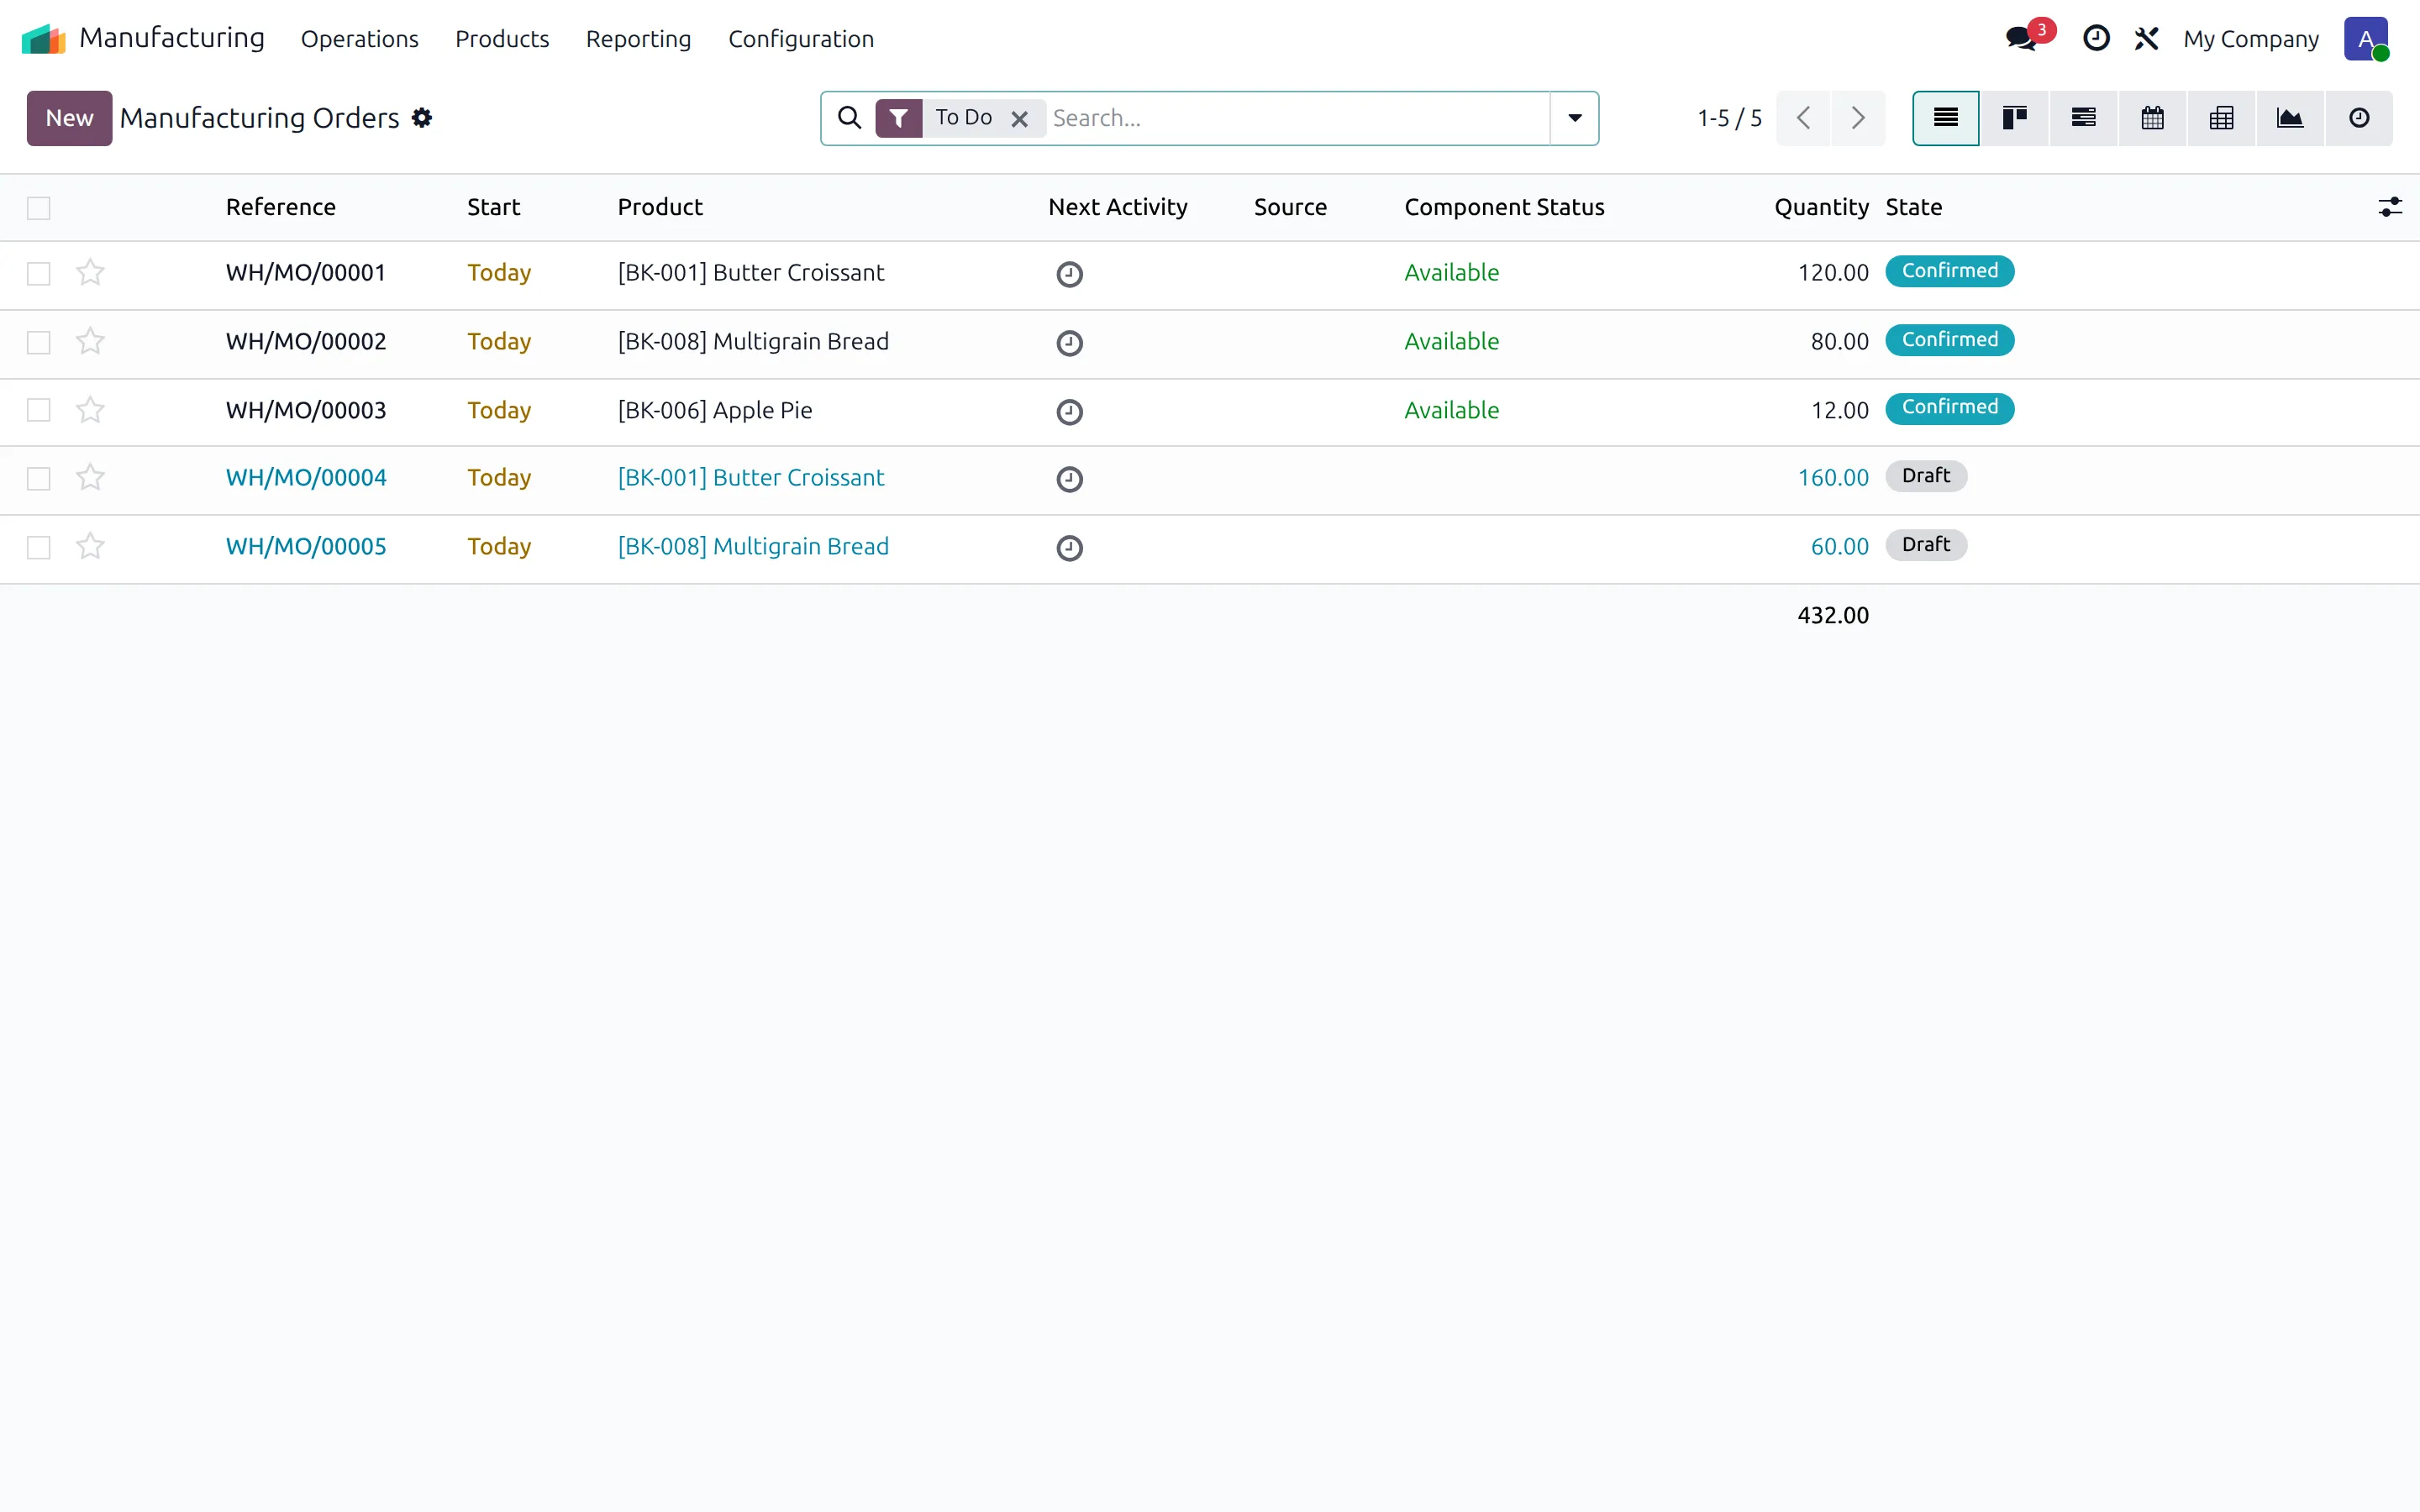Image resolution: width=2420 pixels, height=1512 pixels.
Task: Click the 160.00 quantity cell
Action: pyautogui.click(x=1833, y=477)
